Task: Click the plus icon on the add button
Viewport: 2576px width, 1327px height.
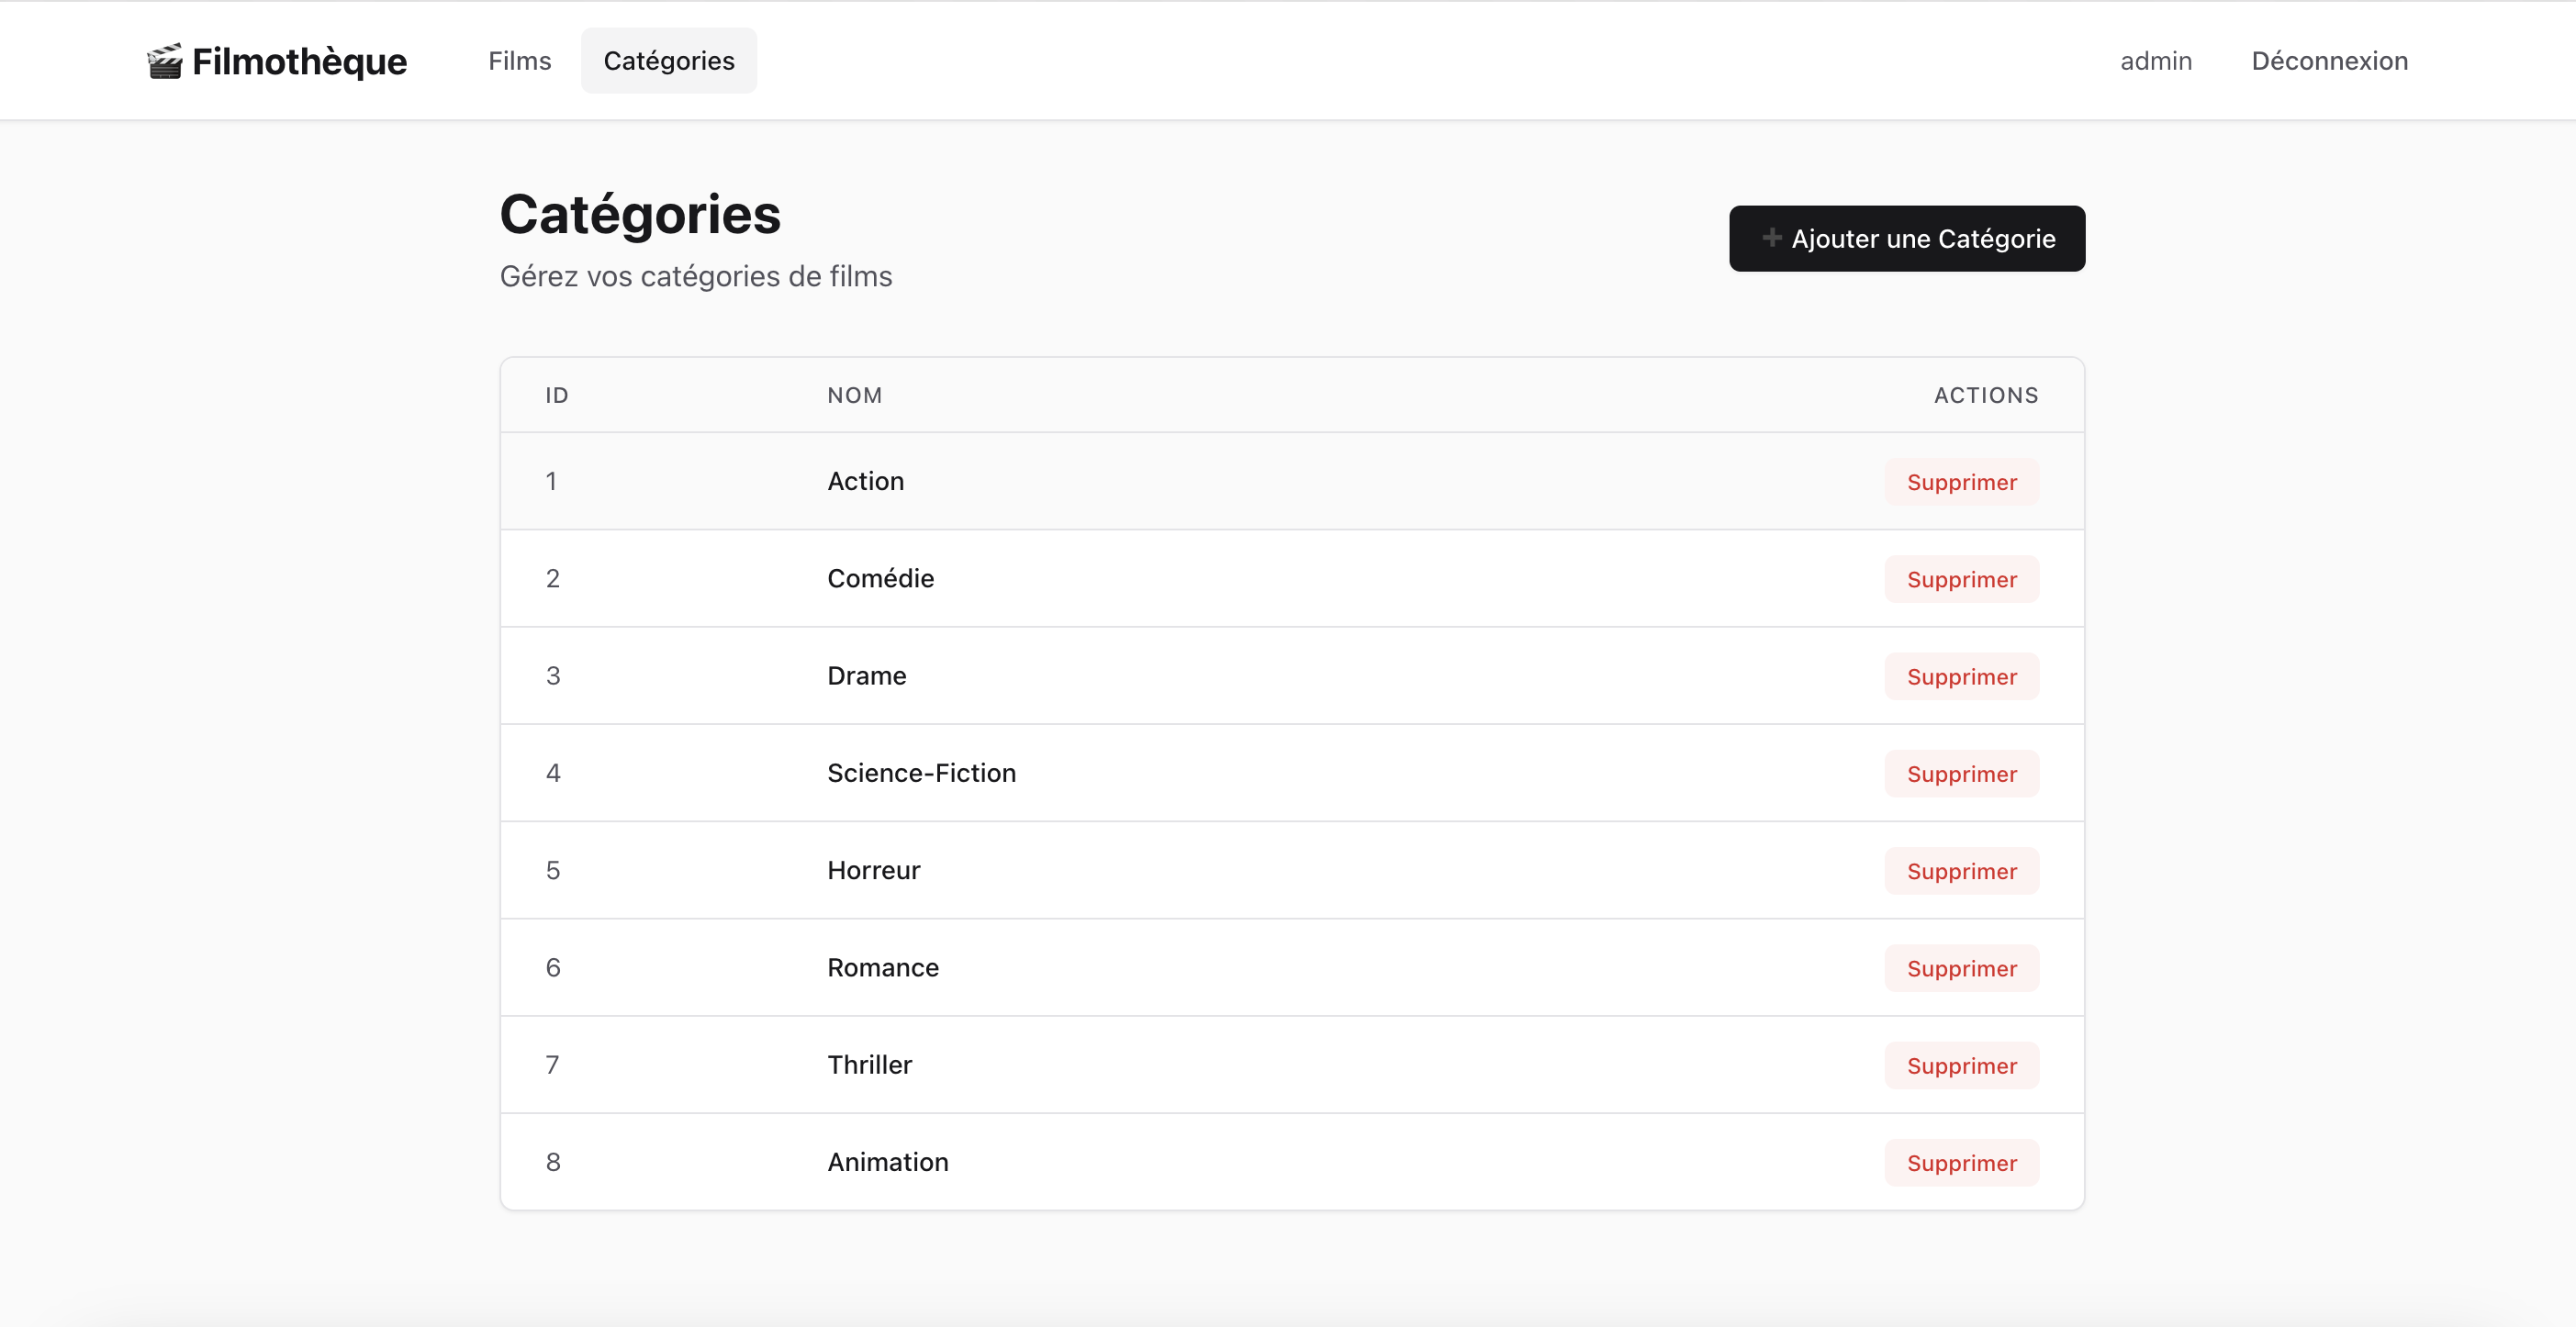Action: 1771,238
